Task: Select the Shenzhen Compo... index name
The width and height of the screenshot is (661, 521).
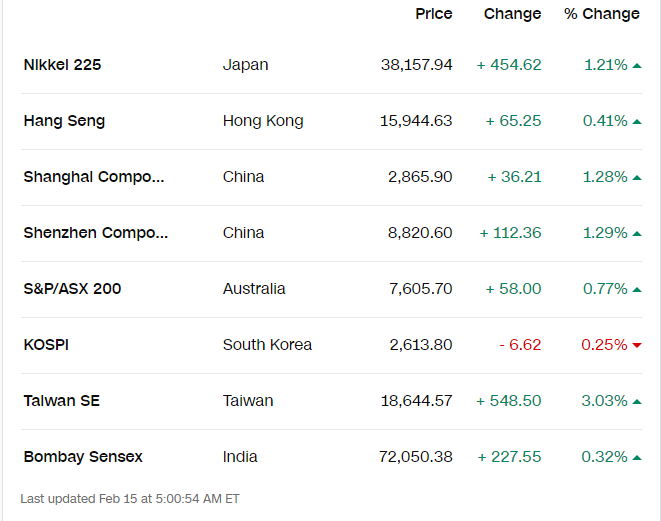Action: click(96, 233)
